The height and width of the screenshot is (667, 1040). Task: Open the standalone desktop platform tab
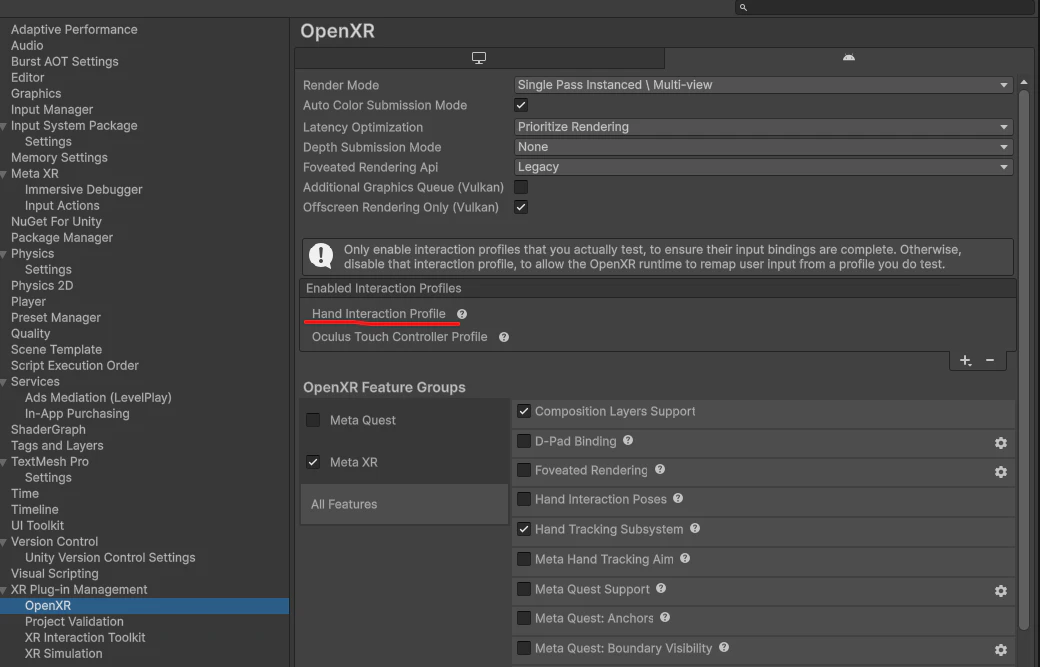(x=479, y=58)
